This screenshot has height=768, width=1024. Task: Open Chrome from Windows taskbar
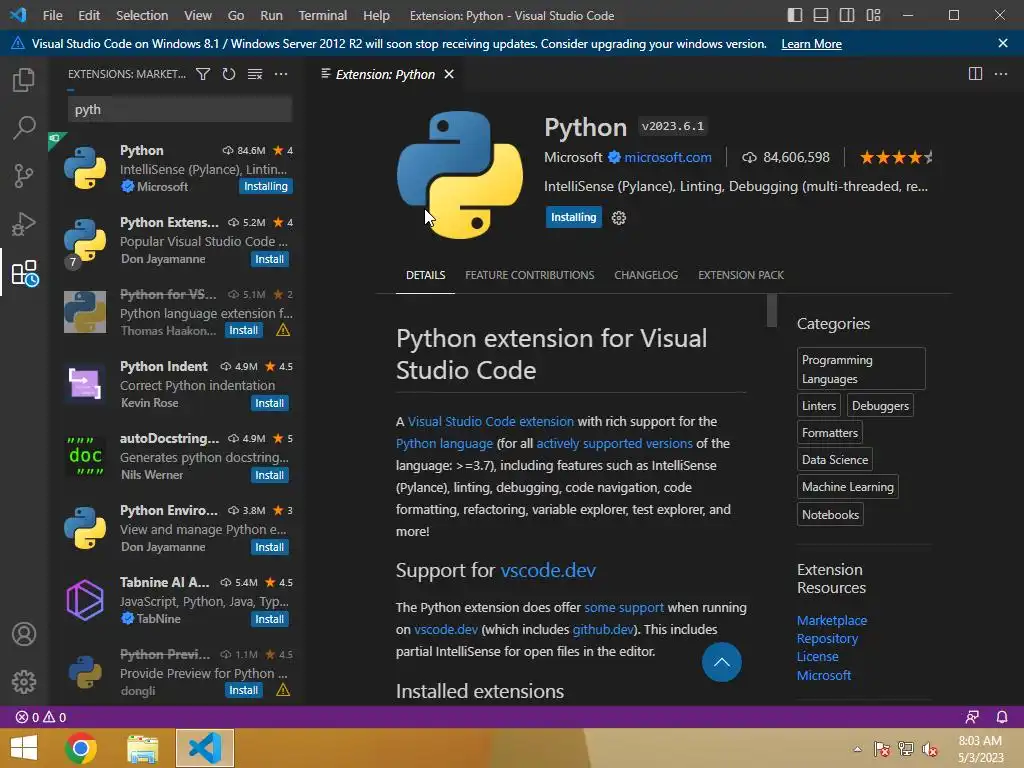coord(81,748)
